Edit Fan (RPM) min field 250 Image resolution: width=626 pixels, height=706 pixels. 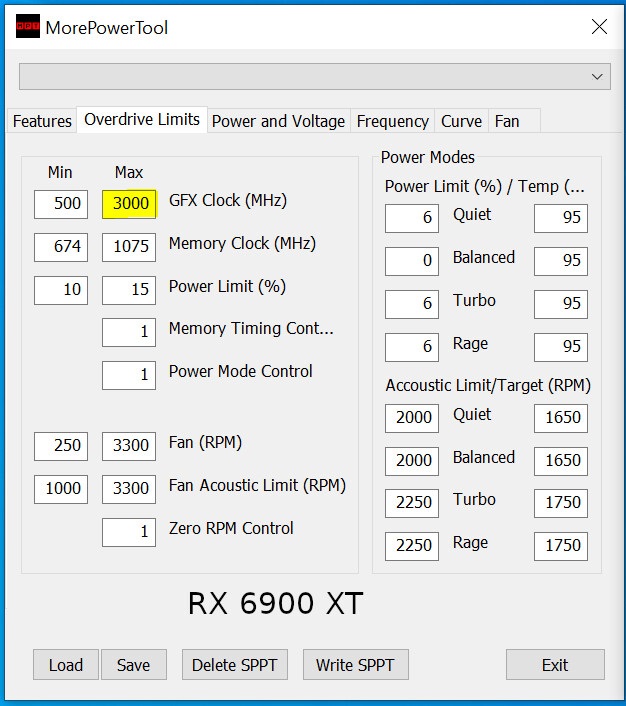(x=61, y=446)
